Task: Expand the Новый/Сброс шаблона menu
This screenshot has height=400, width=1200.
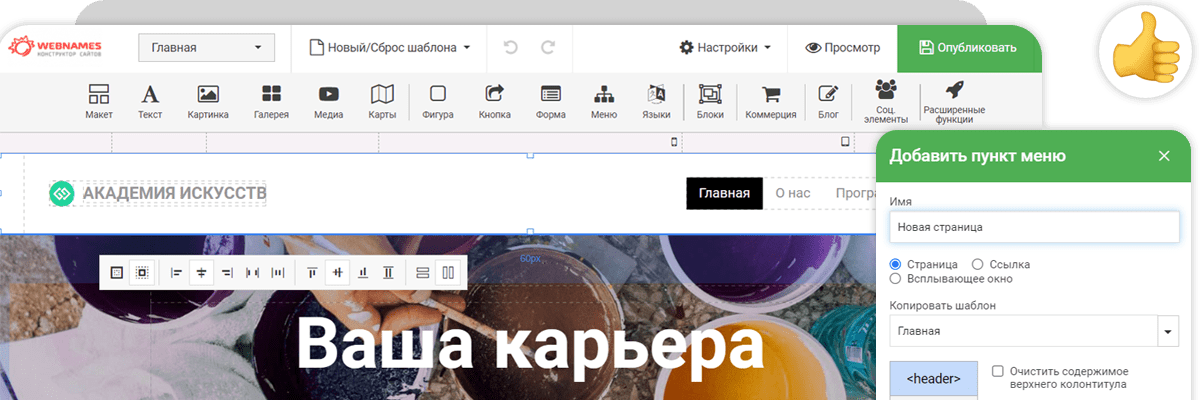Action: click(390, 47)
